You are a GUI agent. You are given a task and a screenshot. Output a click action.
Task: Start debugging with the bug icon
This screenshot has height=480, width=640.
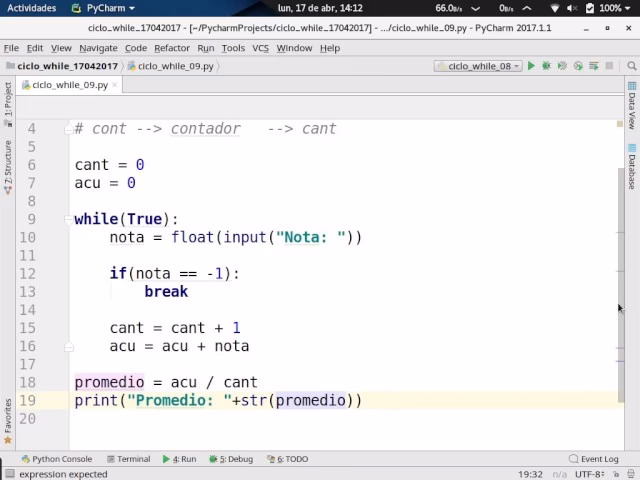(x=546, y=66)
